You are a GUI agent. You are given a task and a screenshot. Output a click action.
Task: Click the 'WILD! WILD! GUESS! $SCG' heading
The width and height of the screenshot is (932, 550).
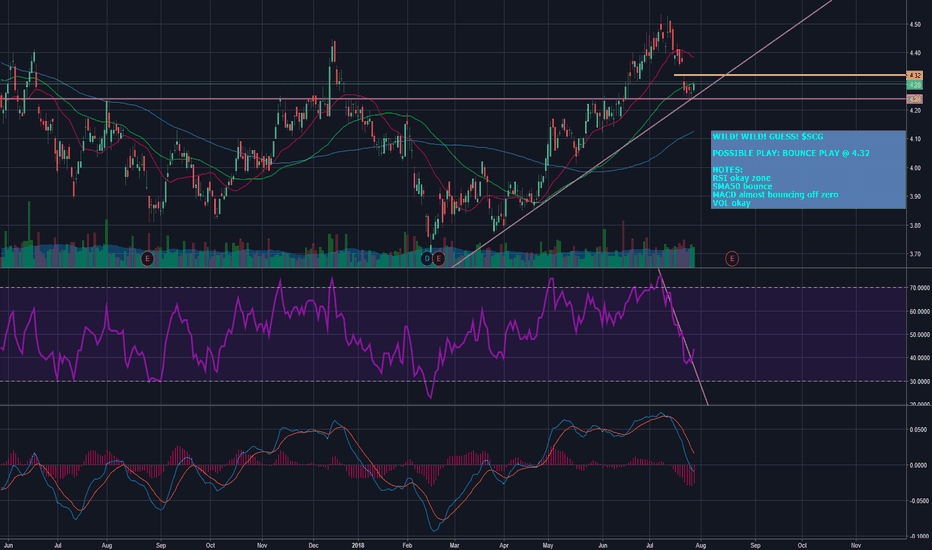click(x=767, y=137)
